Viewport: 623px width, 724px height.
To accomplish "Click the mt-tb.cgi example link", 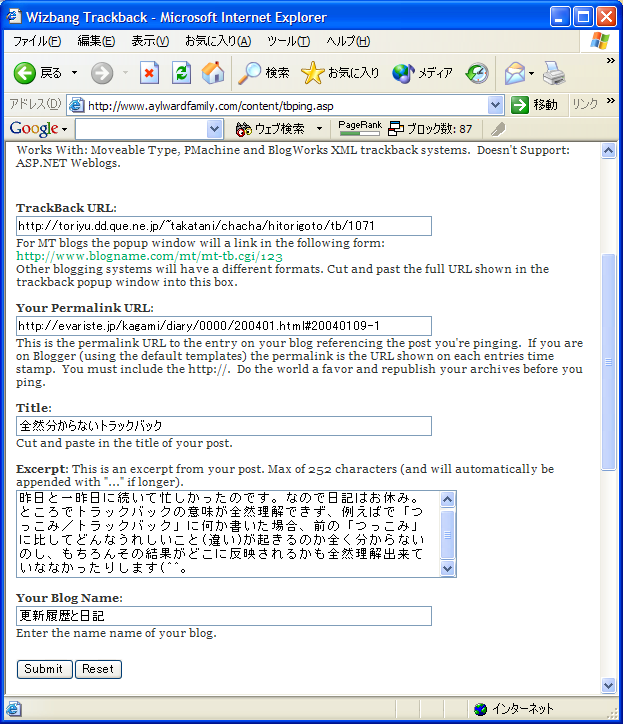I will pyautogui.click(x=149, y=256).
